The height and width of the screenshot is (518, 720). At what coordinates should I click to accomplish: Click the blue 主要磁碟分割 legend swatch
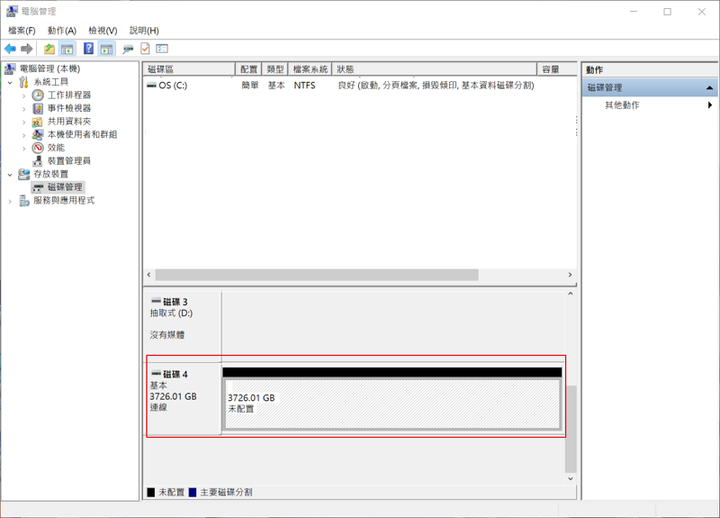click(x=193, y=492)
